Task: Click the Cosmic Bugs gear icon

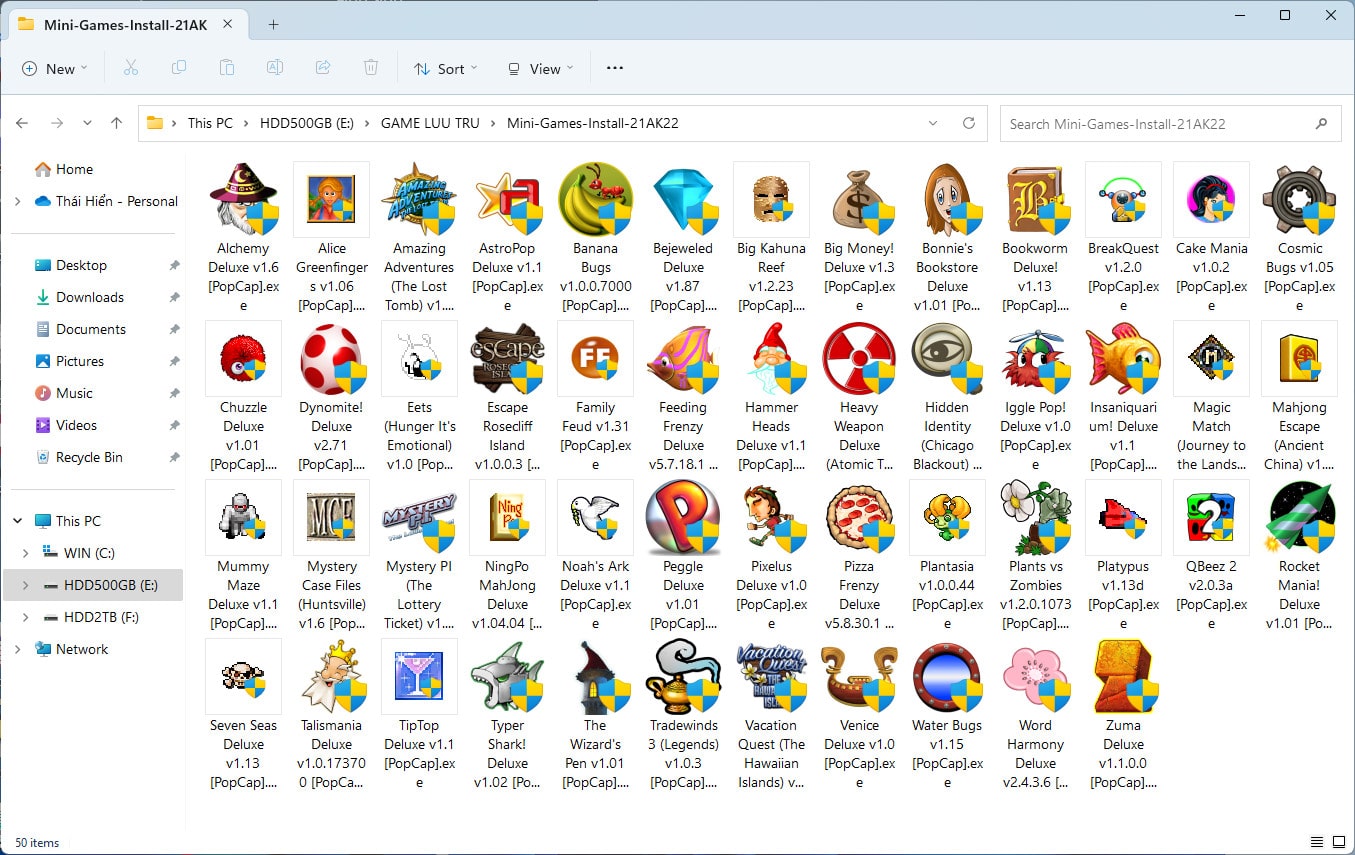Action: [x=1299, y=199]
